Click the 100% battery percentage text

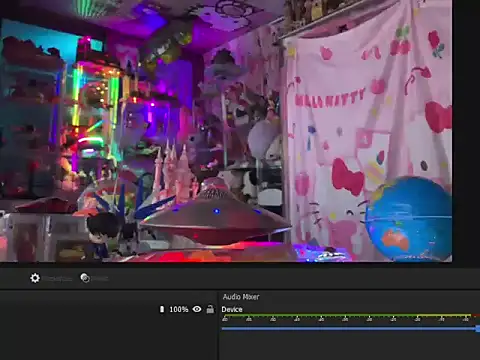[x=179, y=309]
